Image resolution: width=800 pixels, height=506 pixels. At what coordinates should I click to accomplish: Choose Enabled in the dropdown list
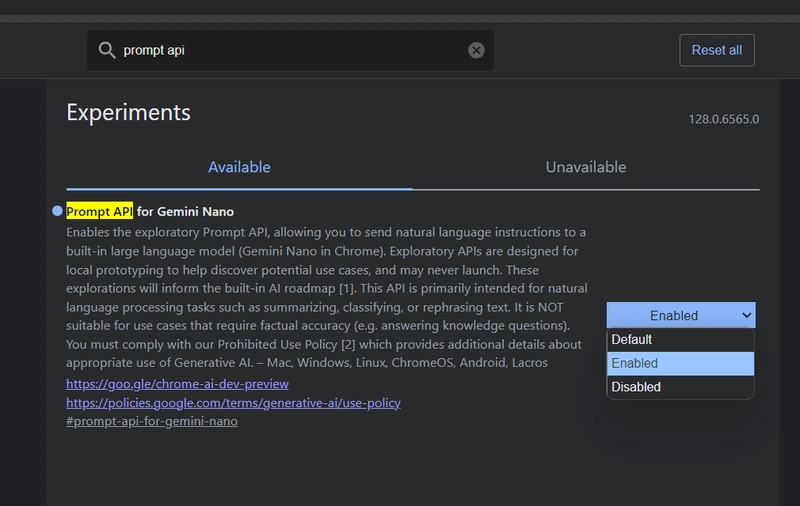coord(681,363)
